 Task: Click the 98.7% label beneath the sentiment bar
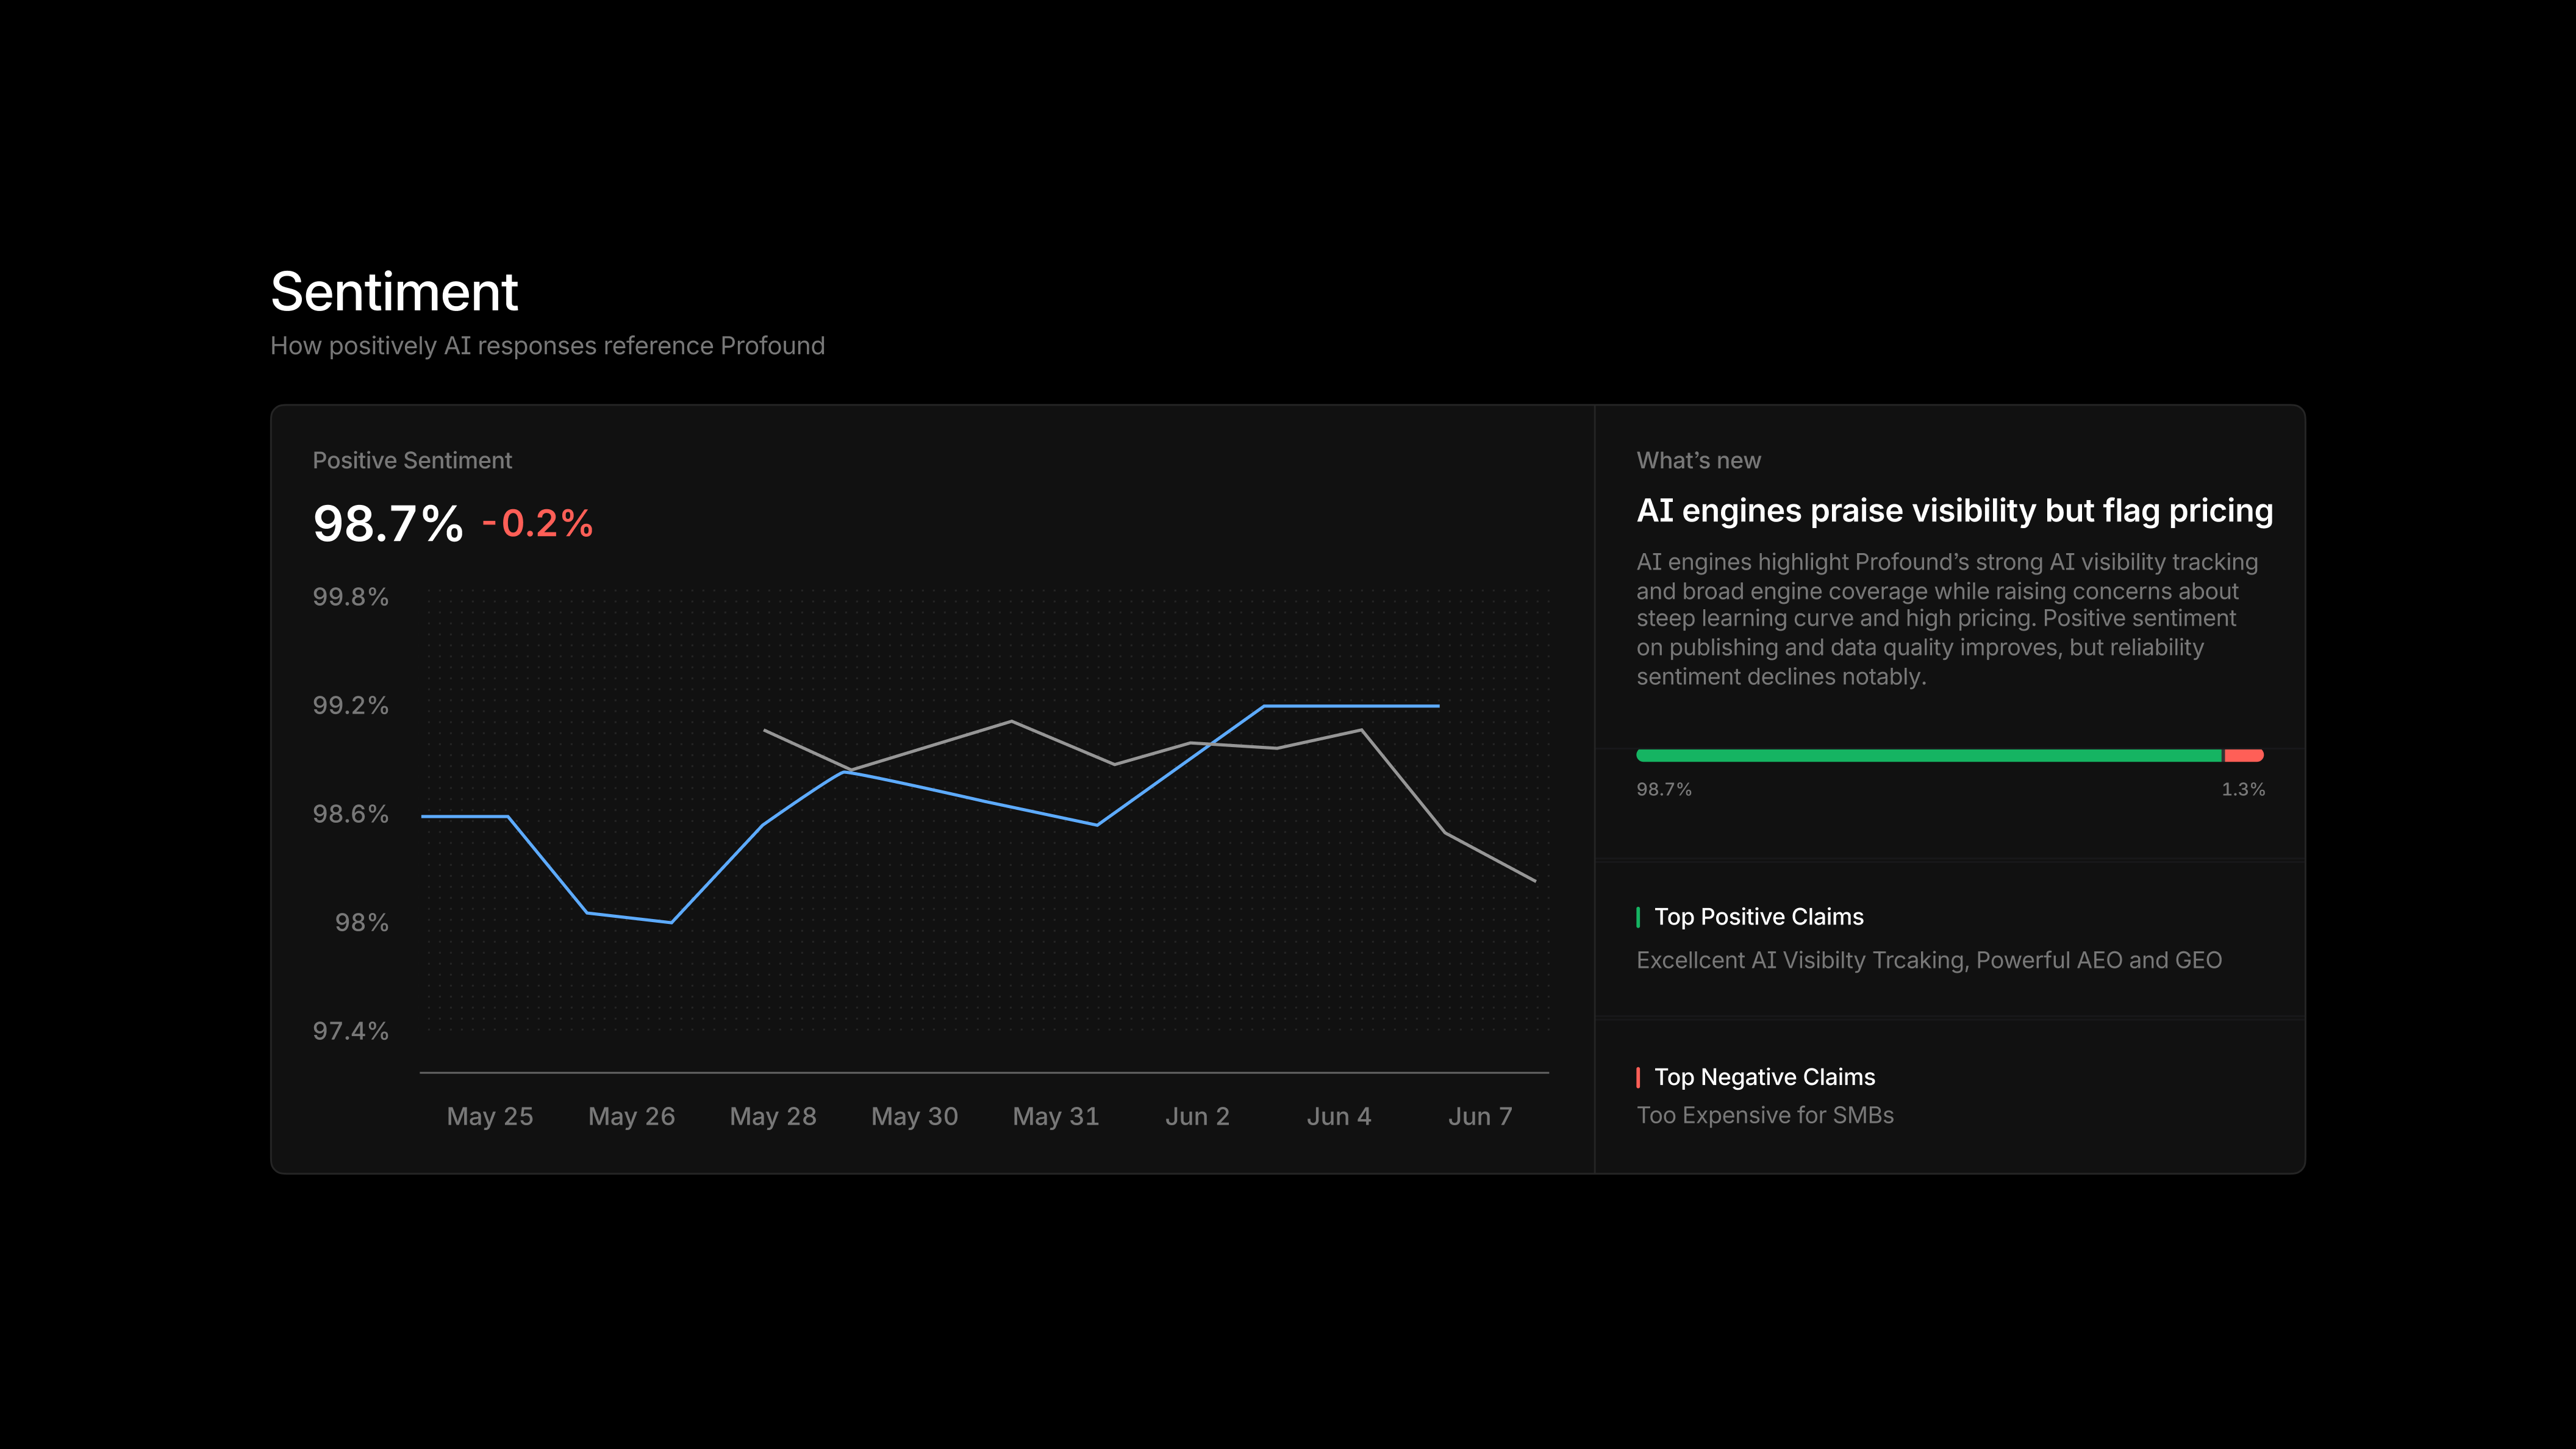1663,789
